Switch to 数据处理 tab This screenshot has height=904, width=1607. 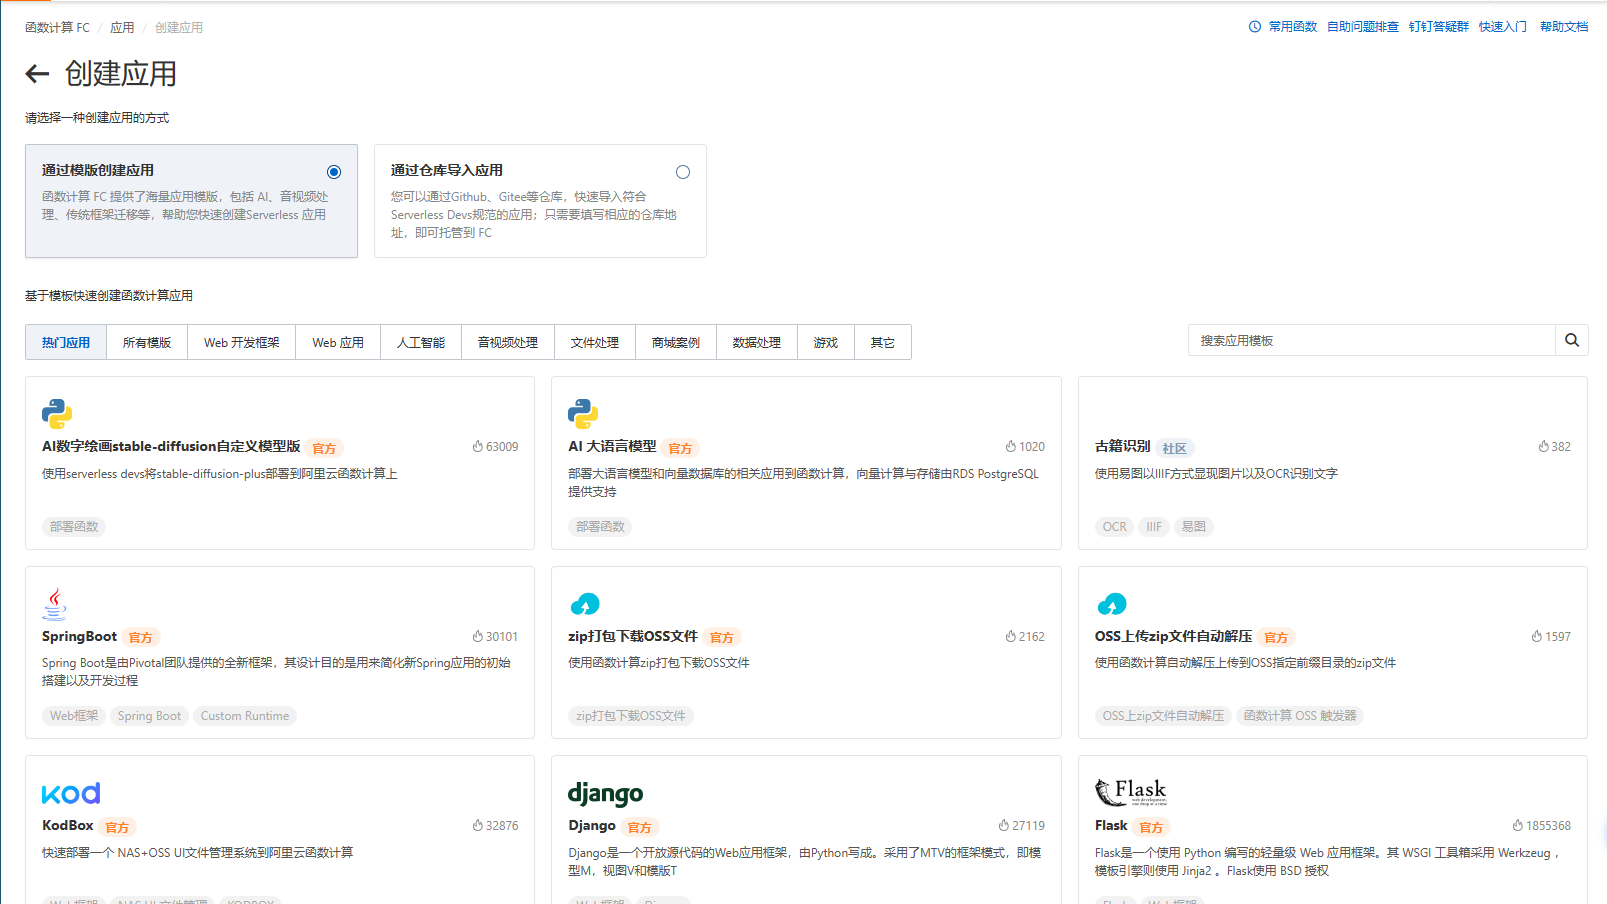tap(757, 342)
